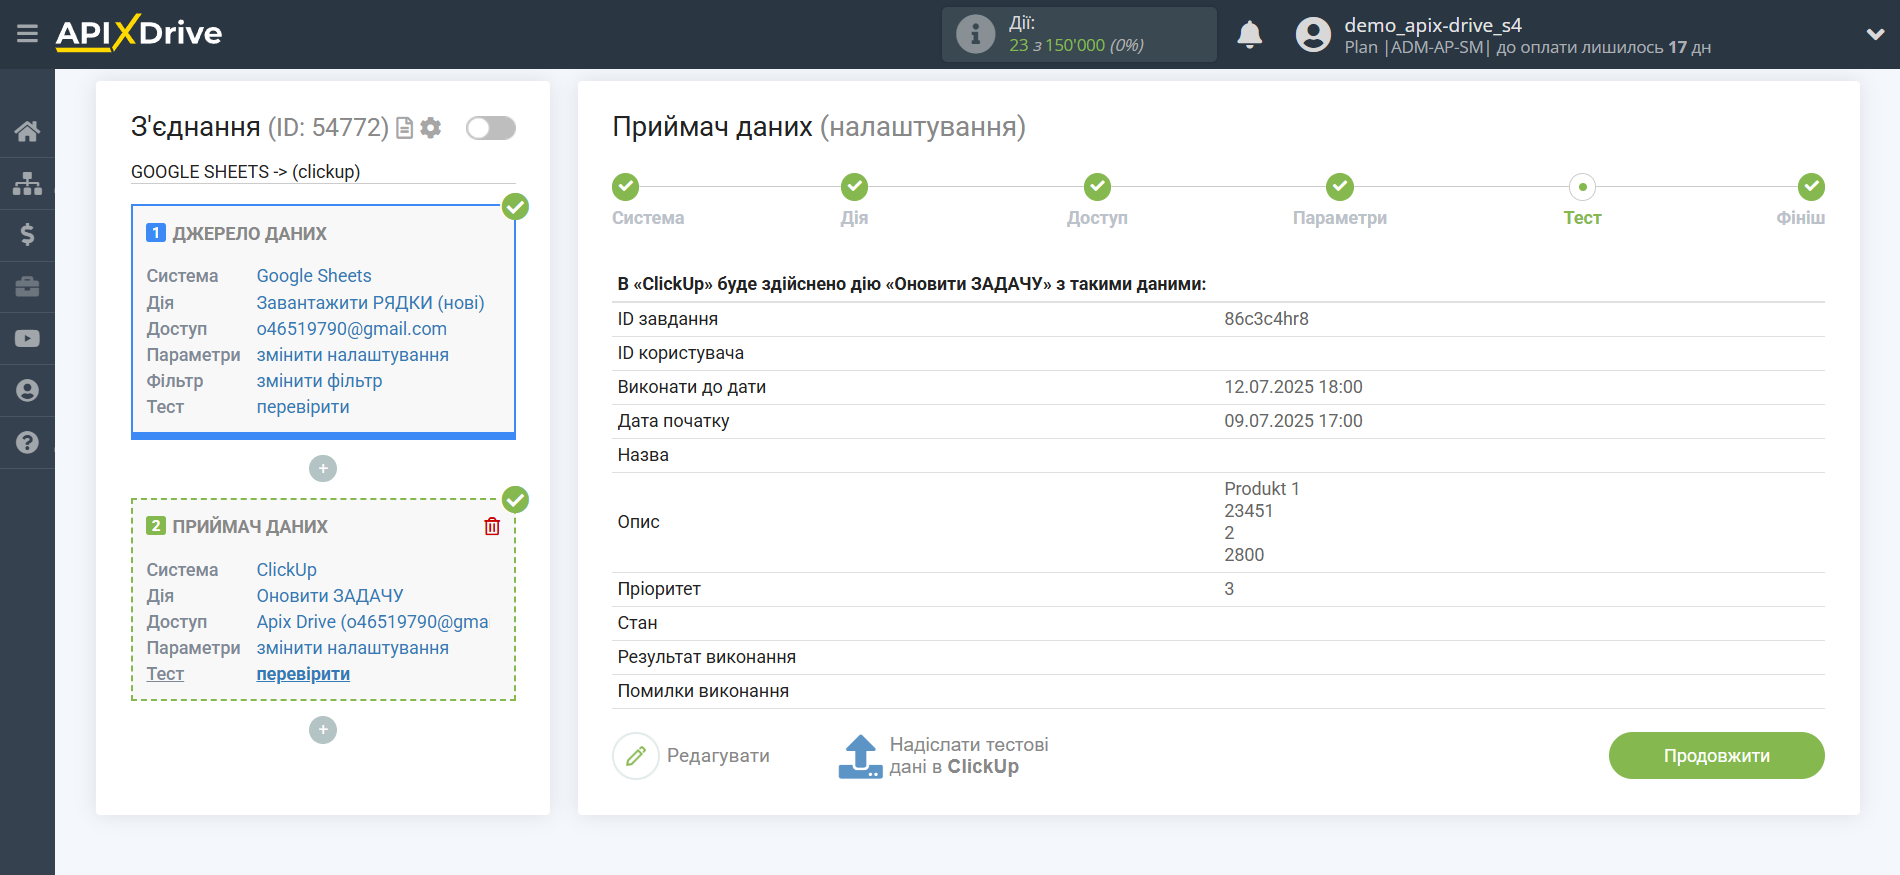Open the YouTube video icon in sidebar
Screen dimensions: 1900x875
tap(27, 339)
